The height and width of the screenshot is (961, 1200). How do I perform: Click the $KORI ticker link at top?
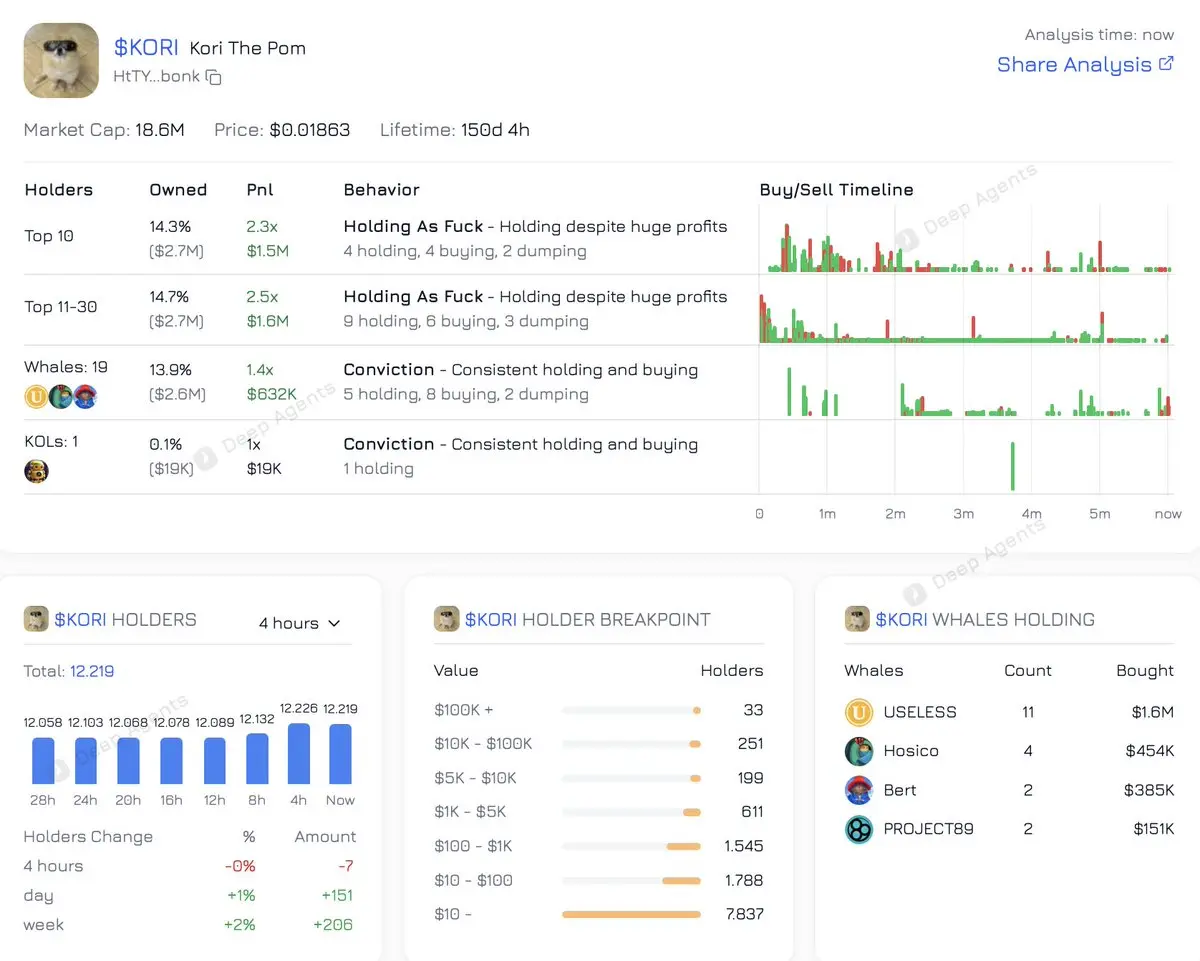[146, 47]
